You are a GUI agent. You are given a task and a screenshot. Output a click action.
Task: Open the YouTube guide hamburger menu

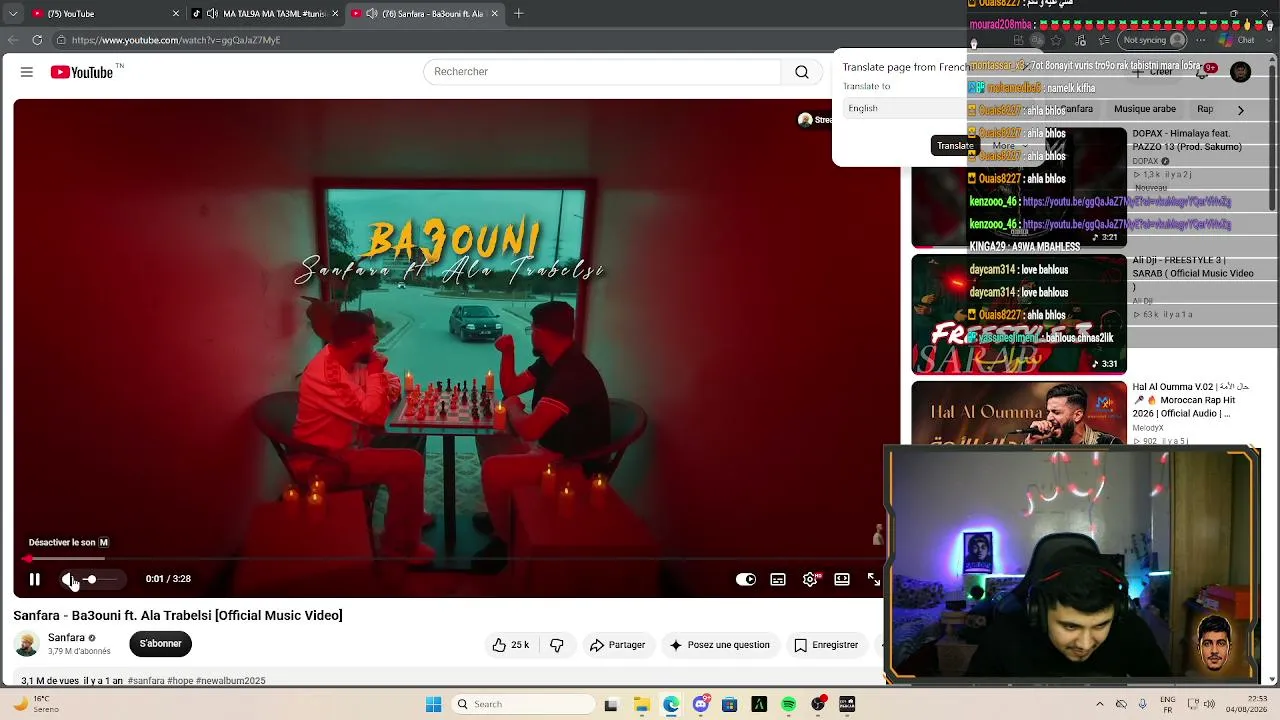tap(27, 72)
